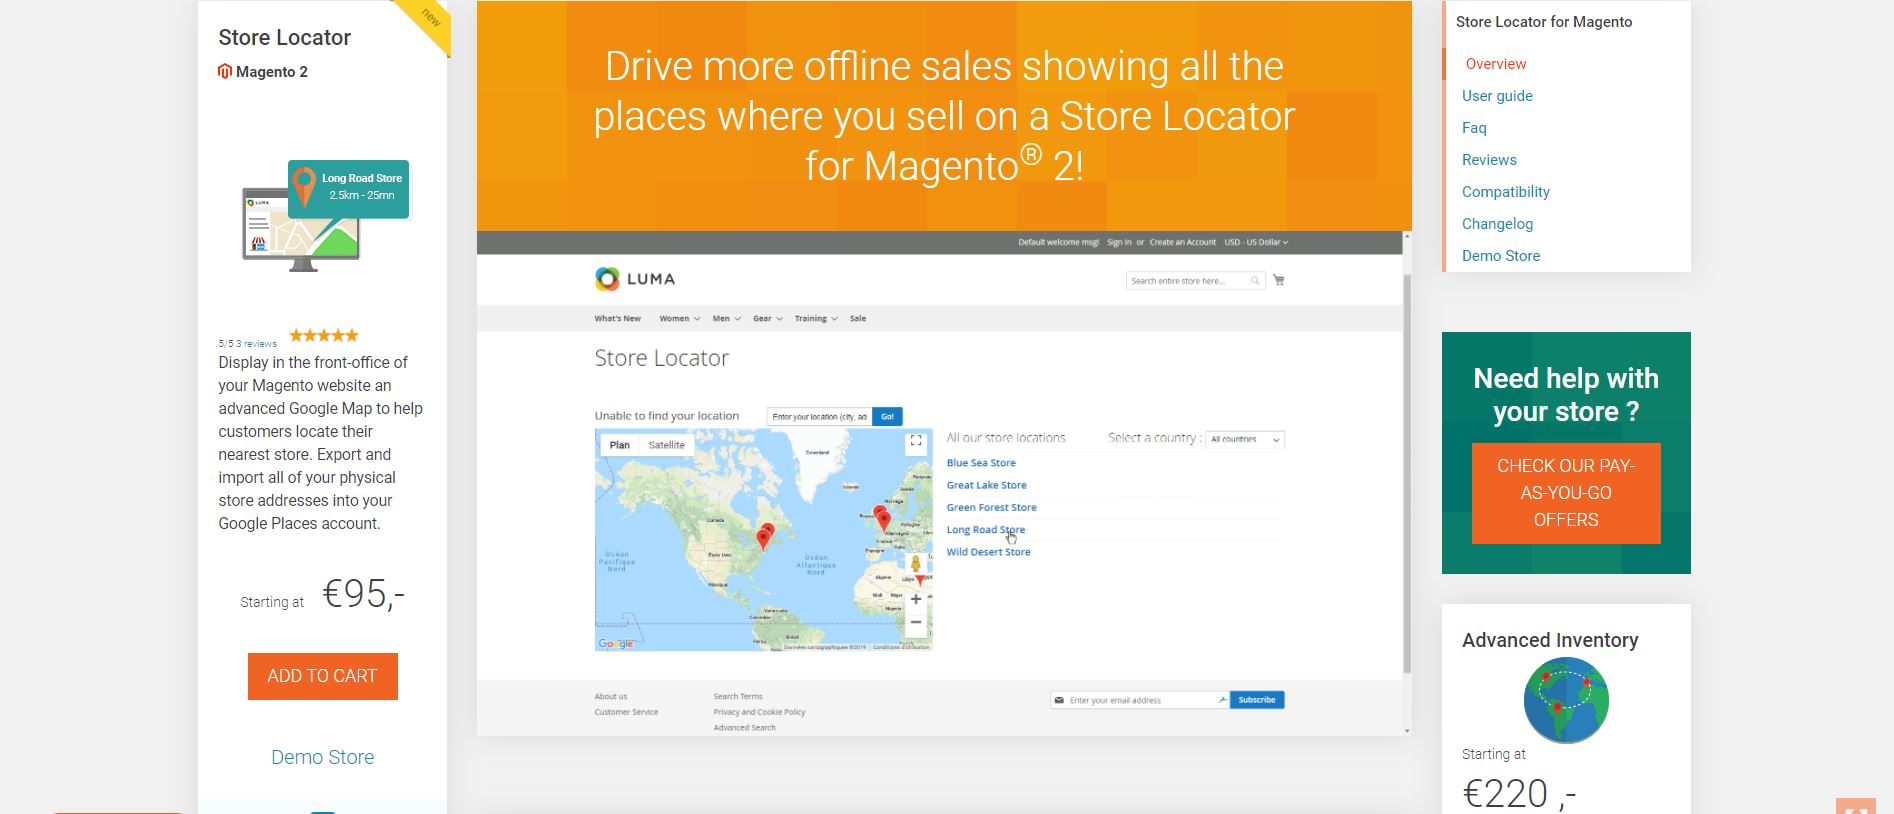
Task: Click the envelope icon in newsletter field
Action: point(1059,700)
